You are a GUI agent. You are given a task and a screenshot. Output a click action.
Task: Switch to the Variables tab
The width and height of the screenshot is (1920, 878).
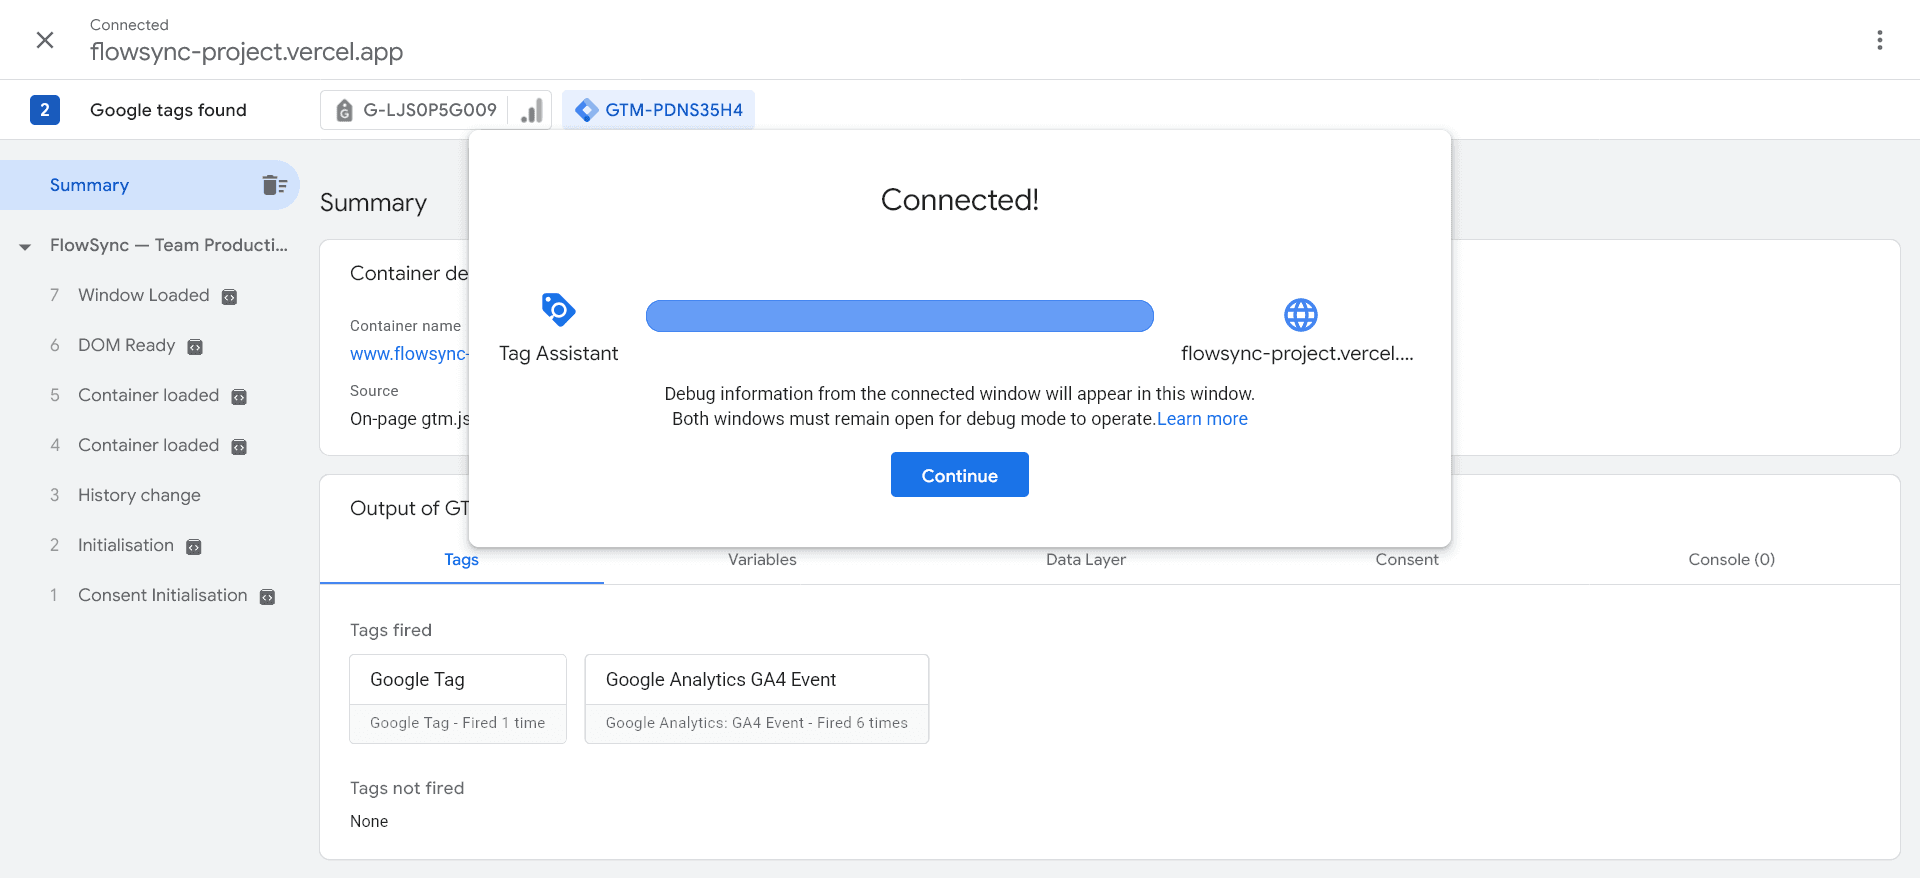point(762,560)
